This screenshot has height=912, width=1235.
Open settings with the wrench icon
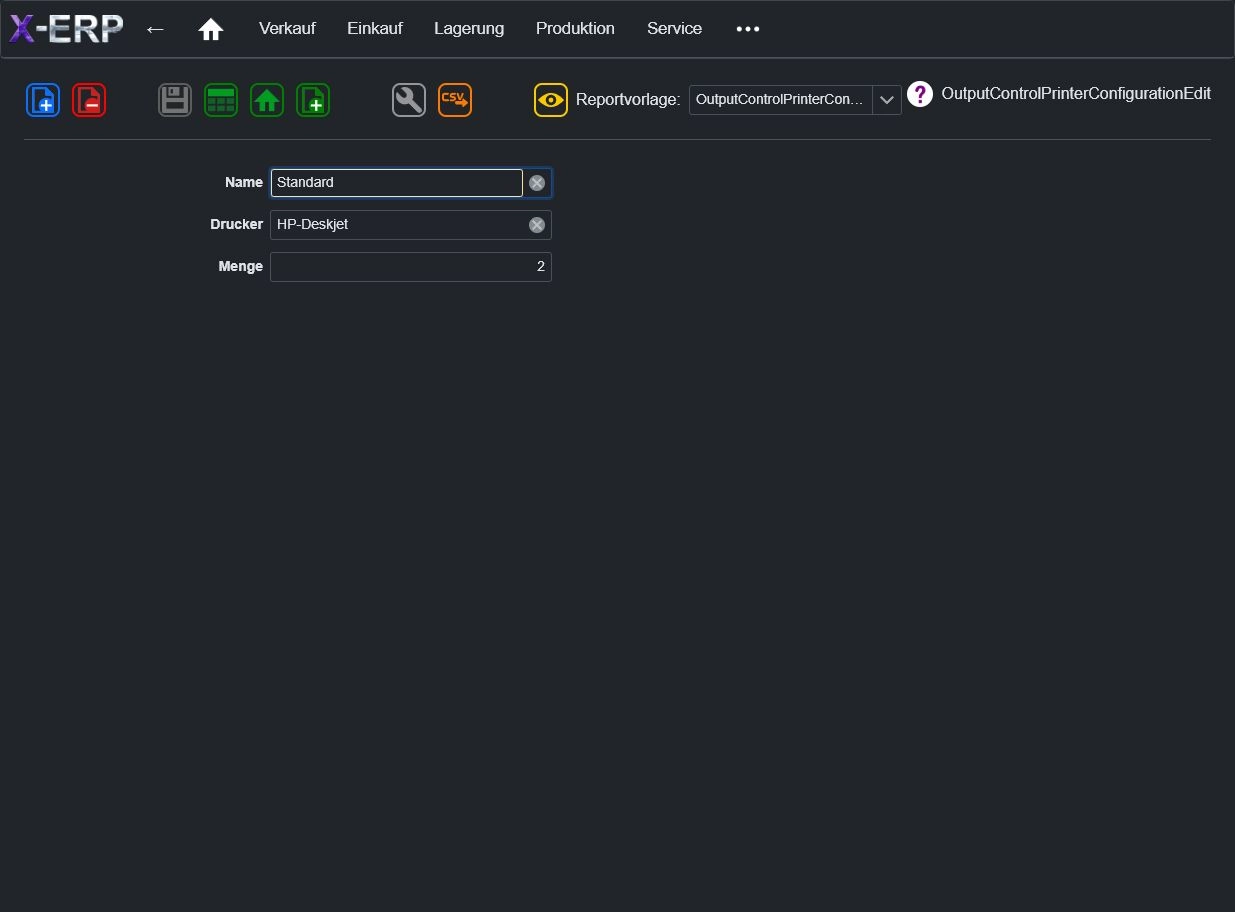(409, 100)
